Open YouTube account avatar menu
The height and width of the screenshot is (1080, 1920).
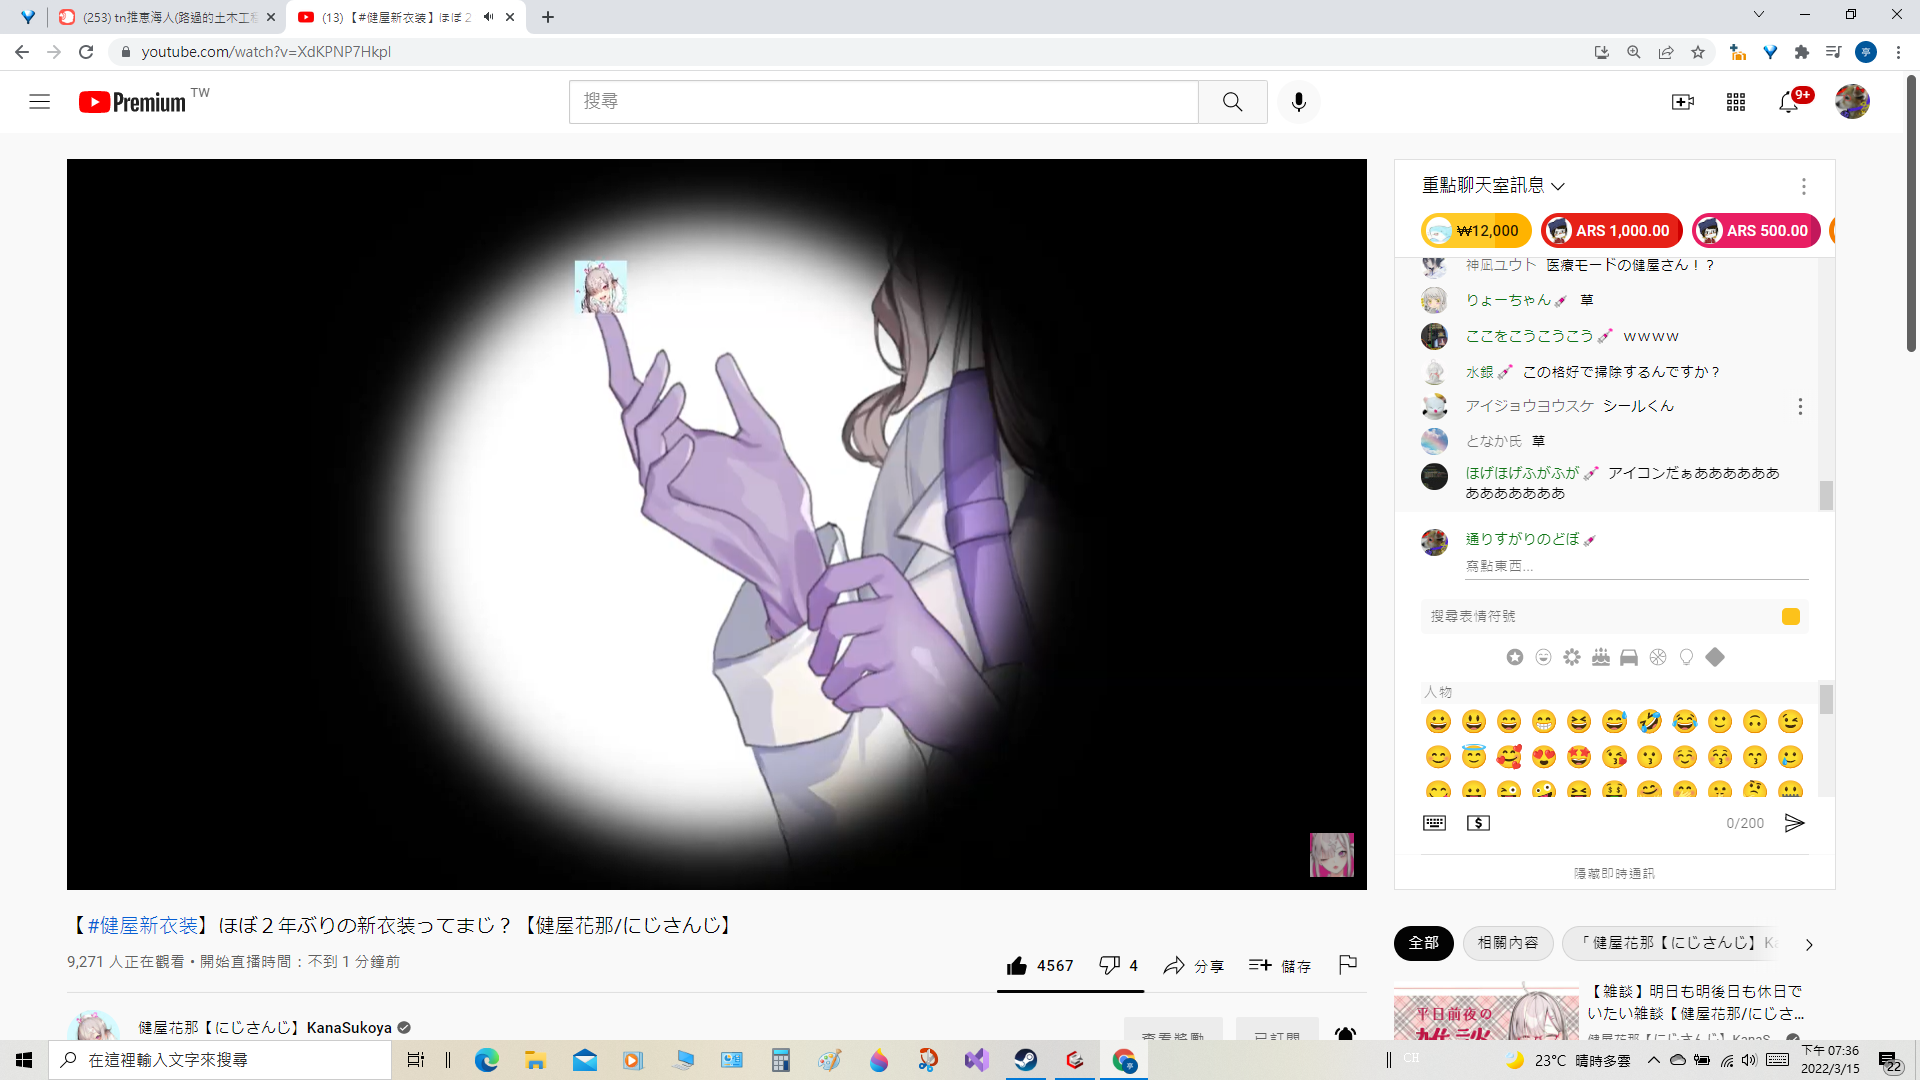click(x=1852, y=101)
